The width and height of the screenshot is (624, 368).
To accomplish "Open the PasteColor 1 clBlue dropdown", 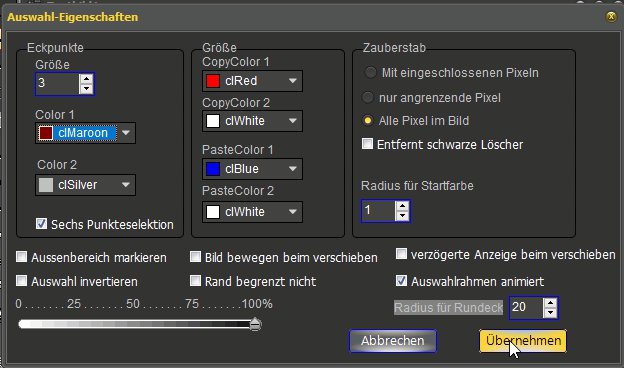I will 292,169.
